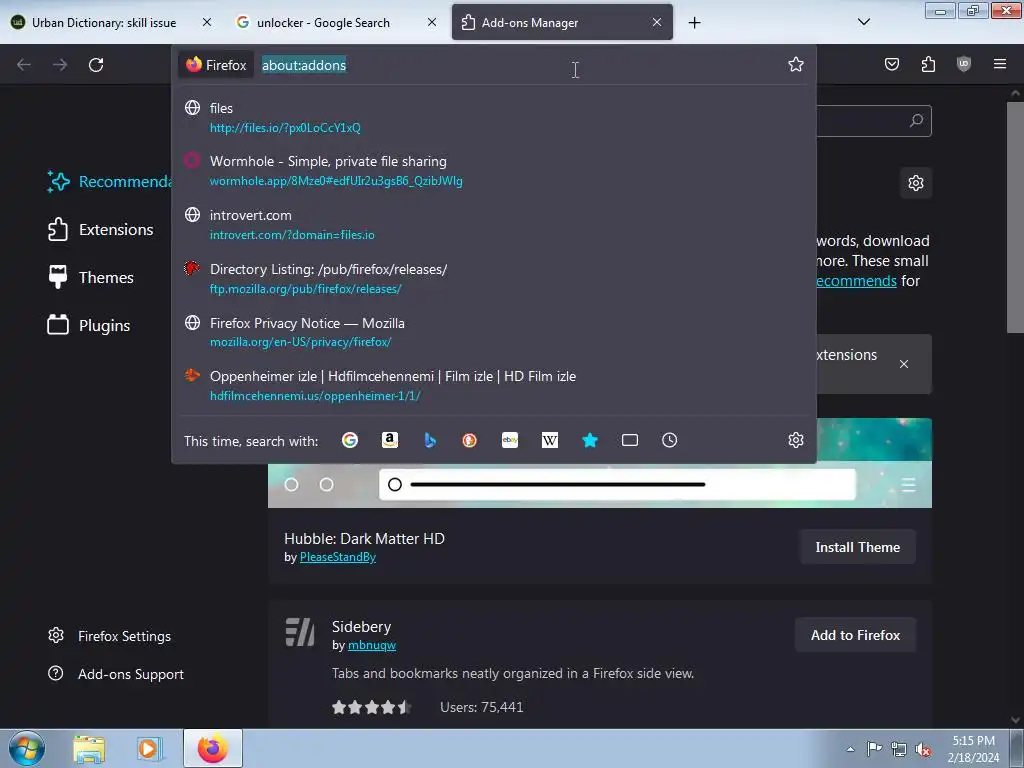The height and width of the screenshot is (768, 1024).
Task: Close the unlocker Google Search tab
Action: tap(432, 22)
